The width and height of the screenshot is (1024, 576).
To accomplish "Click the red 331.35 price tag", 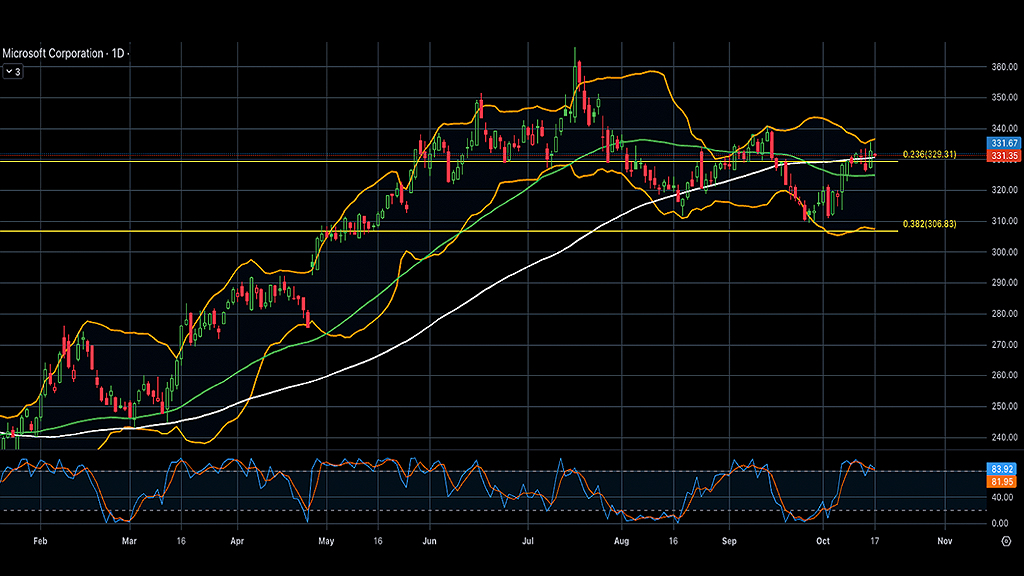I will [x=1004, y=156].
